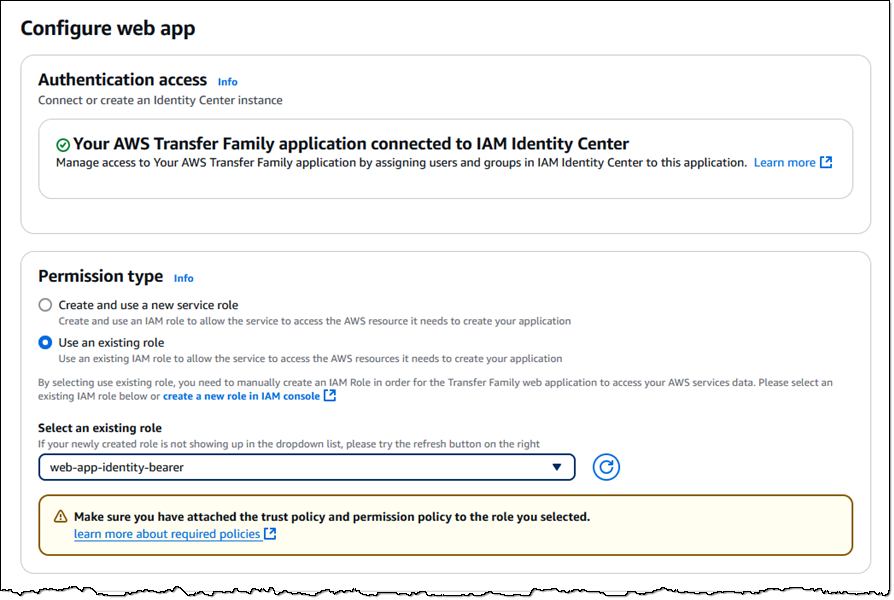Screen dimensions: 894x600
Task: Click the Configure web app heading
Action: [x=108, y=28]
